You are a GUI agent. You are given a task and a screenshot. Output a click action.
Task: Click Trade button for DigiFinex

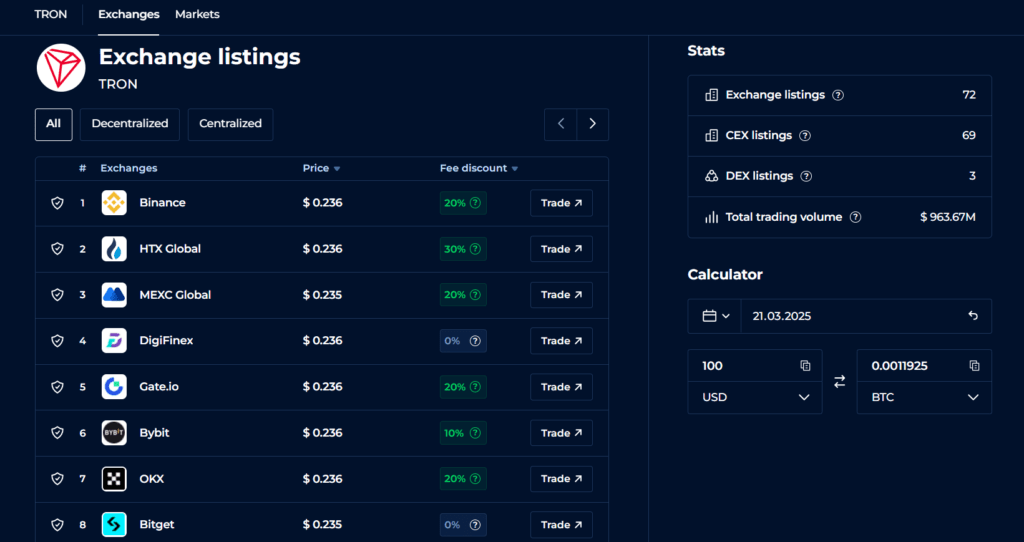[x=562, y=341]
